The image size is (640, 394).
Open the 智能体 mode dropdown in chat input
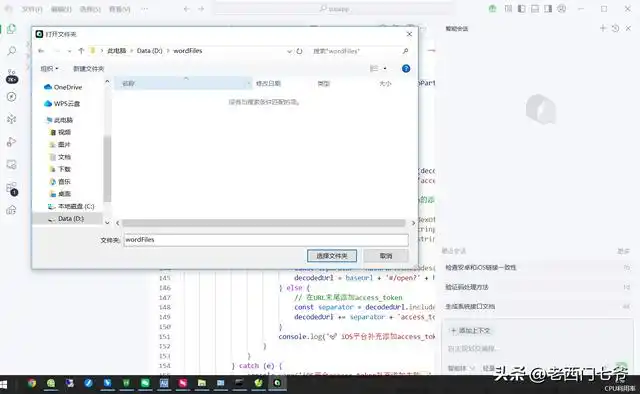pyautogui.click(x=461, y=368)
